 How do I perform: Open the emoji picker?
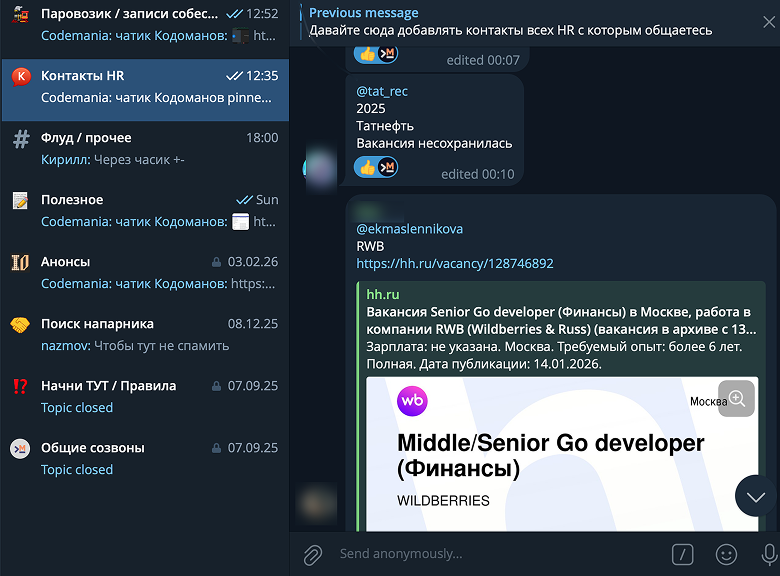tap(726, 554)
